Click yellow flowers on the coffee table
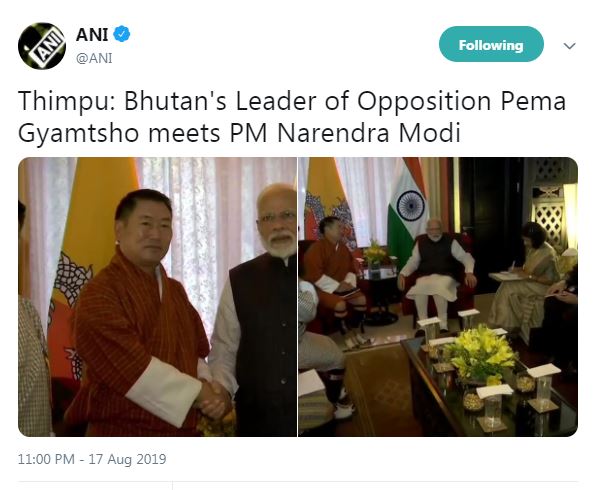 pos(476,350)
